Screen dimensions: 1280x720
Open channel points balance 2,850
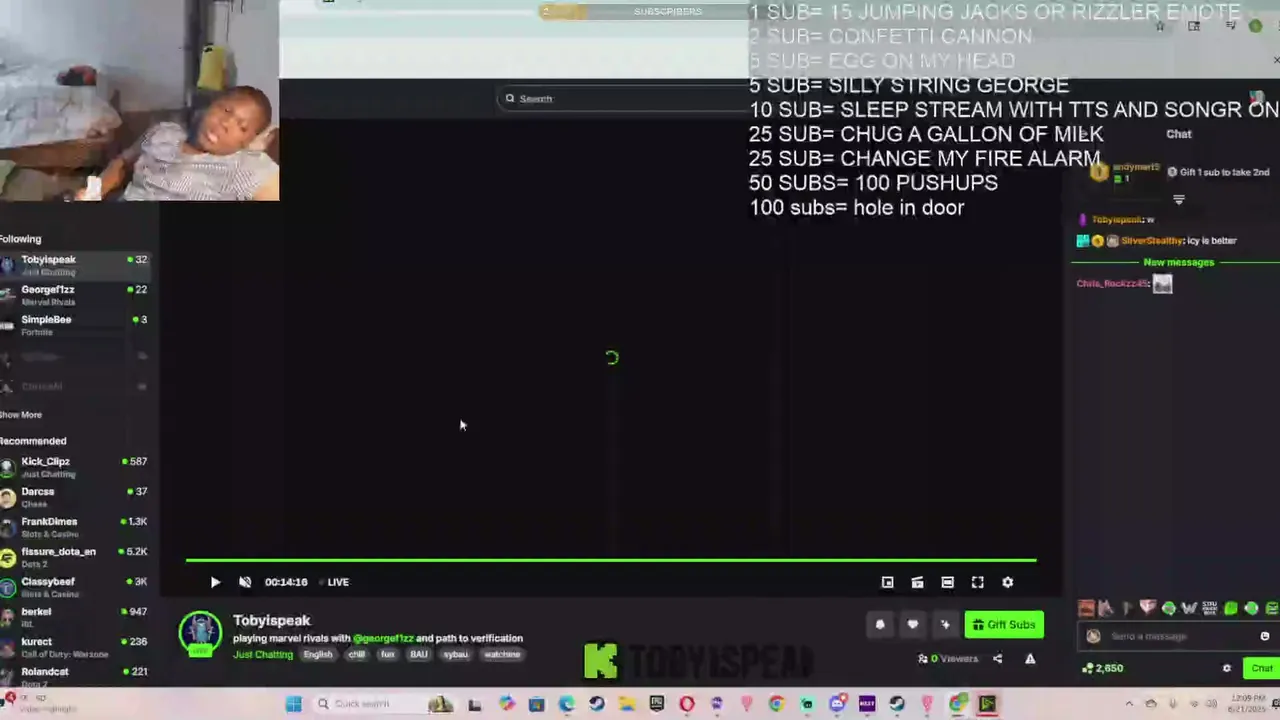(x=1103, y=668)
